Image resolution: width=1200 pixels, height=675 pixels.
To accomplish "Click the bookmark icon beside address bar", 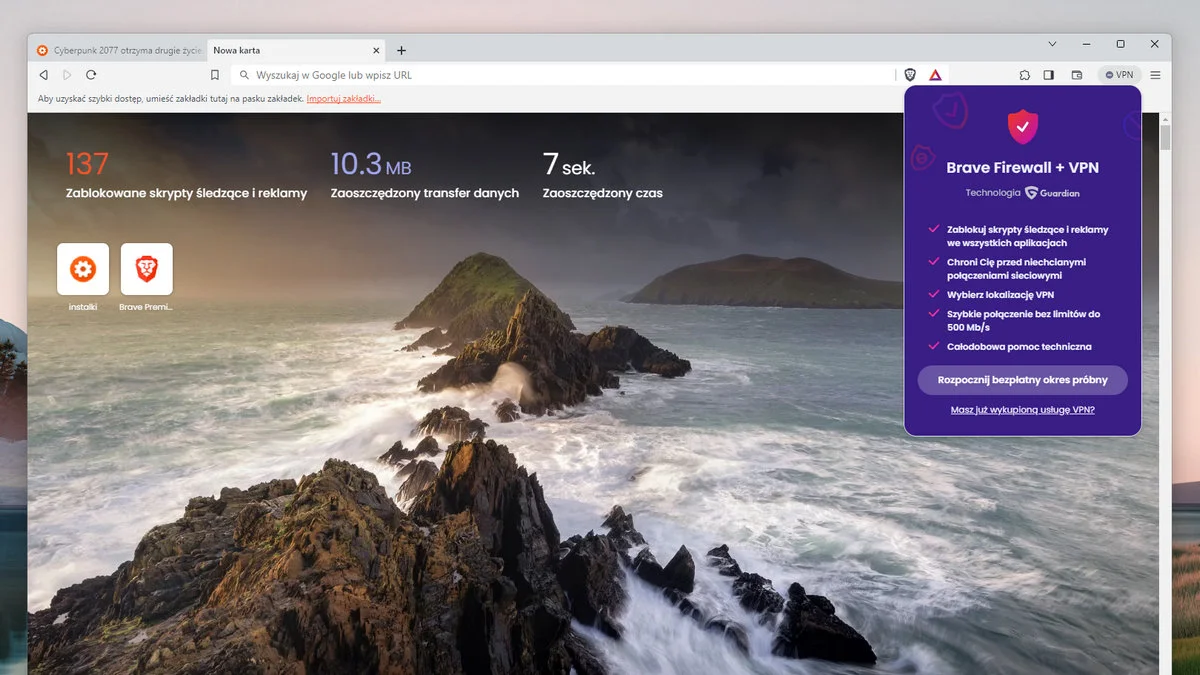I will (x=214, y=75).
